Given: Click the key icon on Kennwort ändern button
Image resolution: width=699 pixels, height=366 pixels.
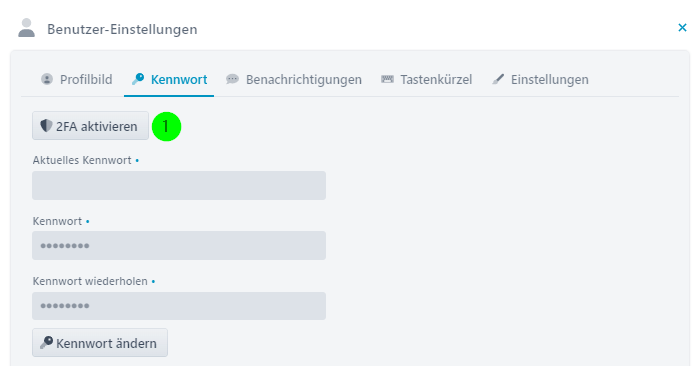Looking at the screenshot, I should tap(46, 342).
